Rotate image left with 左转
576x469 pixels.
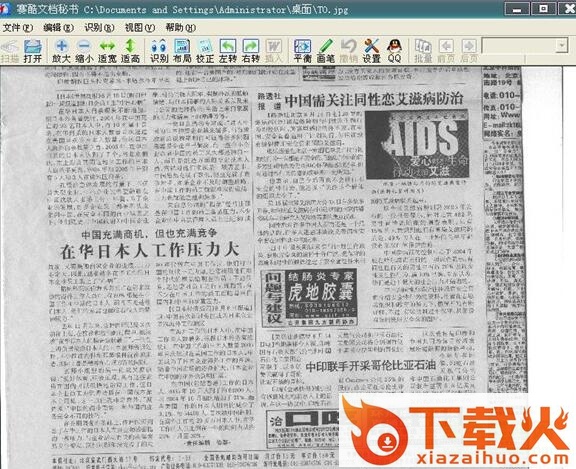point(228,51)
